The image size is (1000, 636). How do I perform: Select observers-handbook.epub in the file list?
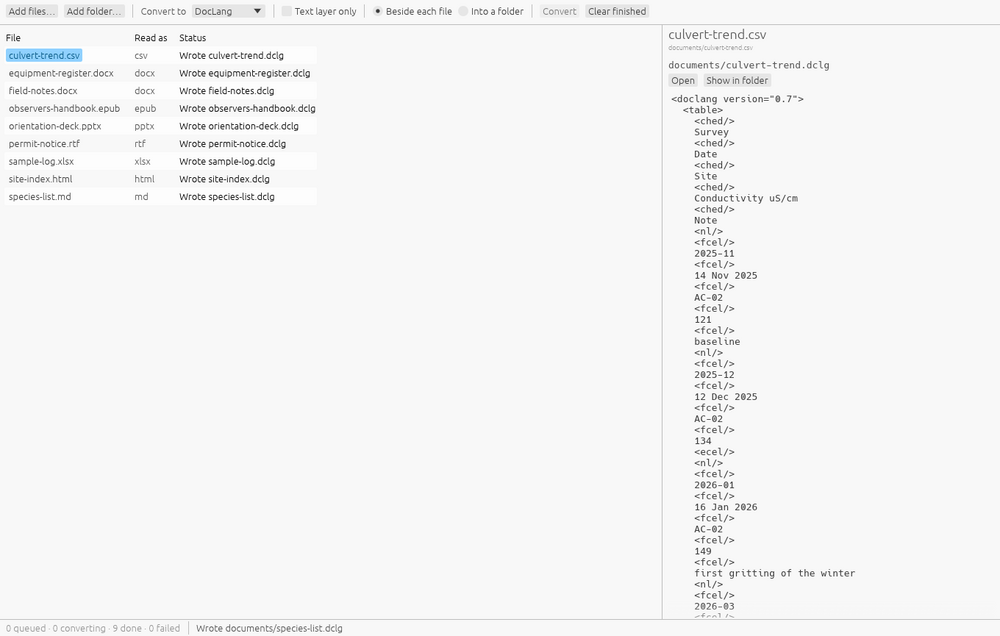[64, 108]
